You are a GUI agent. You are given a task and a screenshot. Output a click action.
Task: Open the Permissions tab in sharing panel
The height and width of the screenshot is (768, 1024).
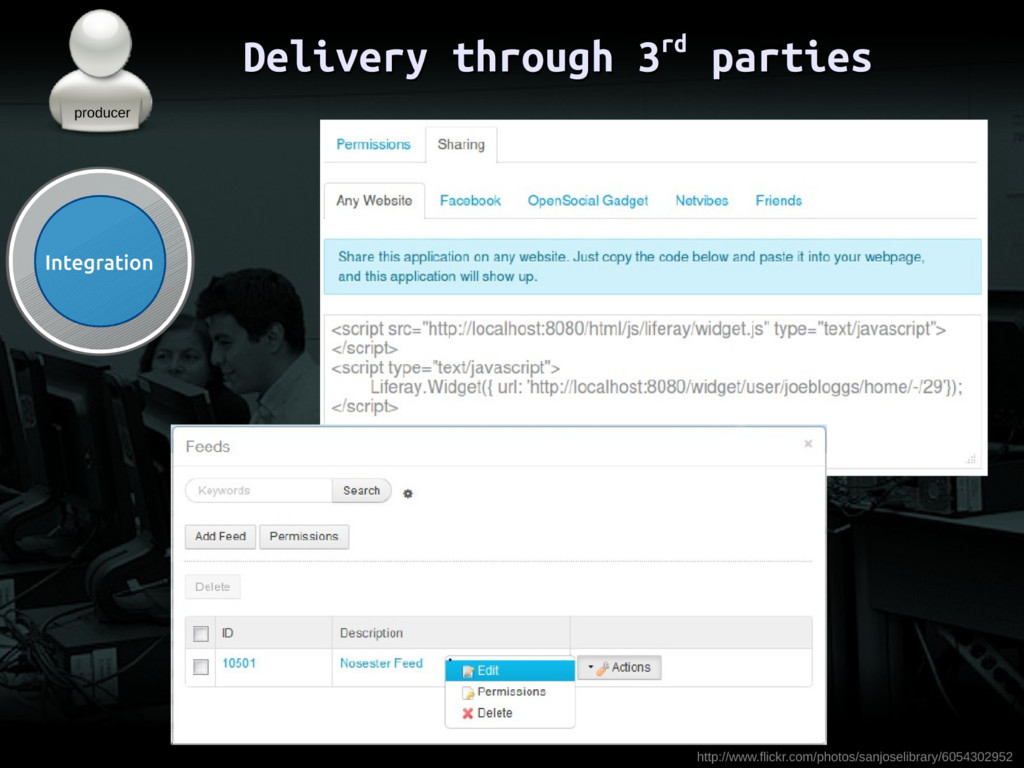tap(373, 144)
